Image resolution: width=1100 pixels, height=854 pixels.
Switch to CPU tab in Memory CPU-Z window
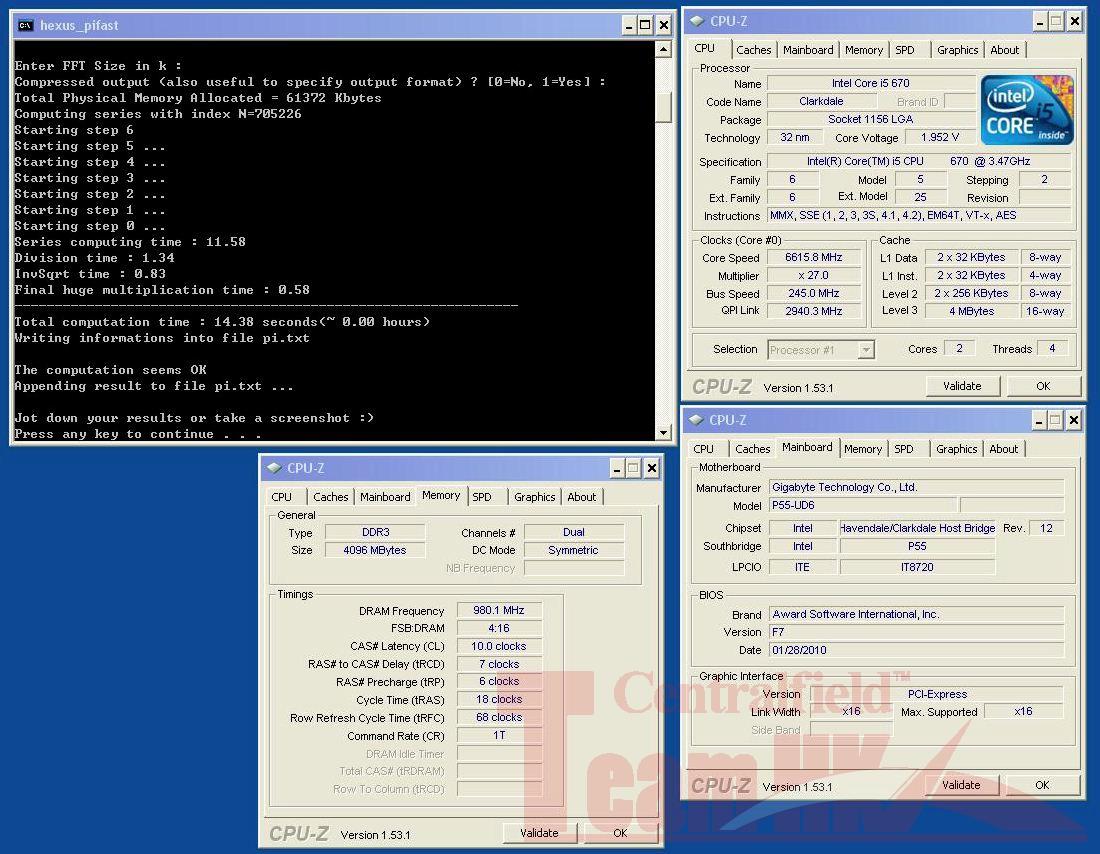(x=281, y=497)
